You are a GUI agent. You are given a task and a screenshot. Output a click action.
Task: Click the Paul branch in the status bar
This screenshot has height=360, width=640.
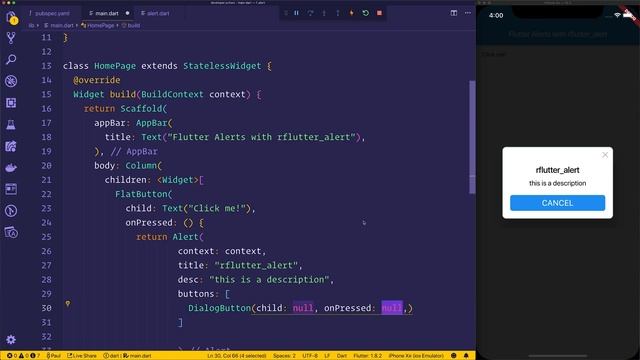click(x=53, y=356)
